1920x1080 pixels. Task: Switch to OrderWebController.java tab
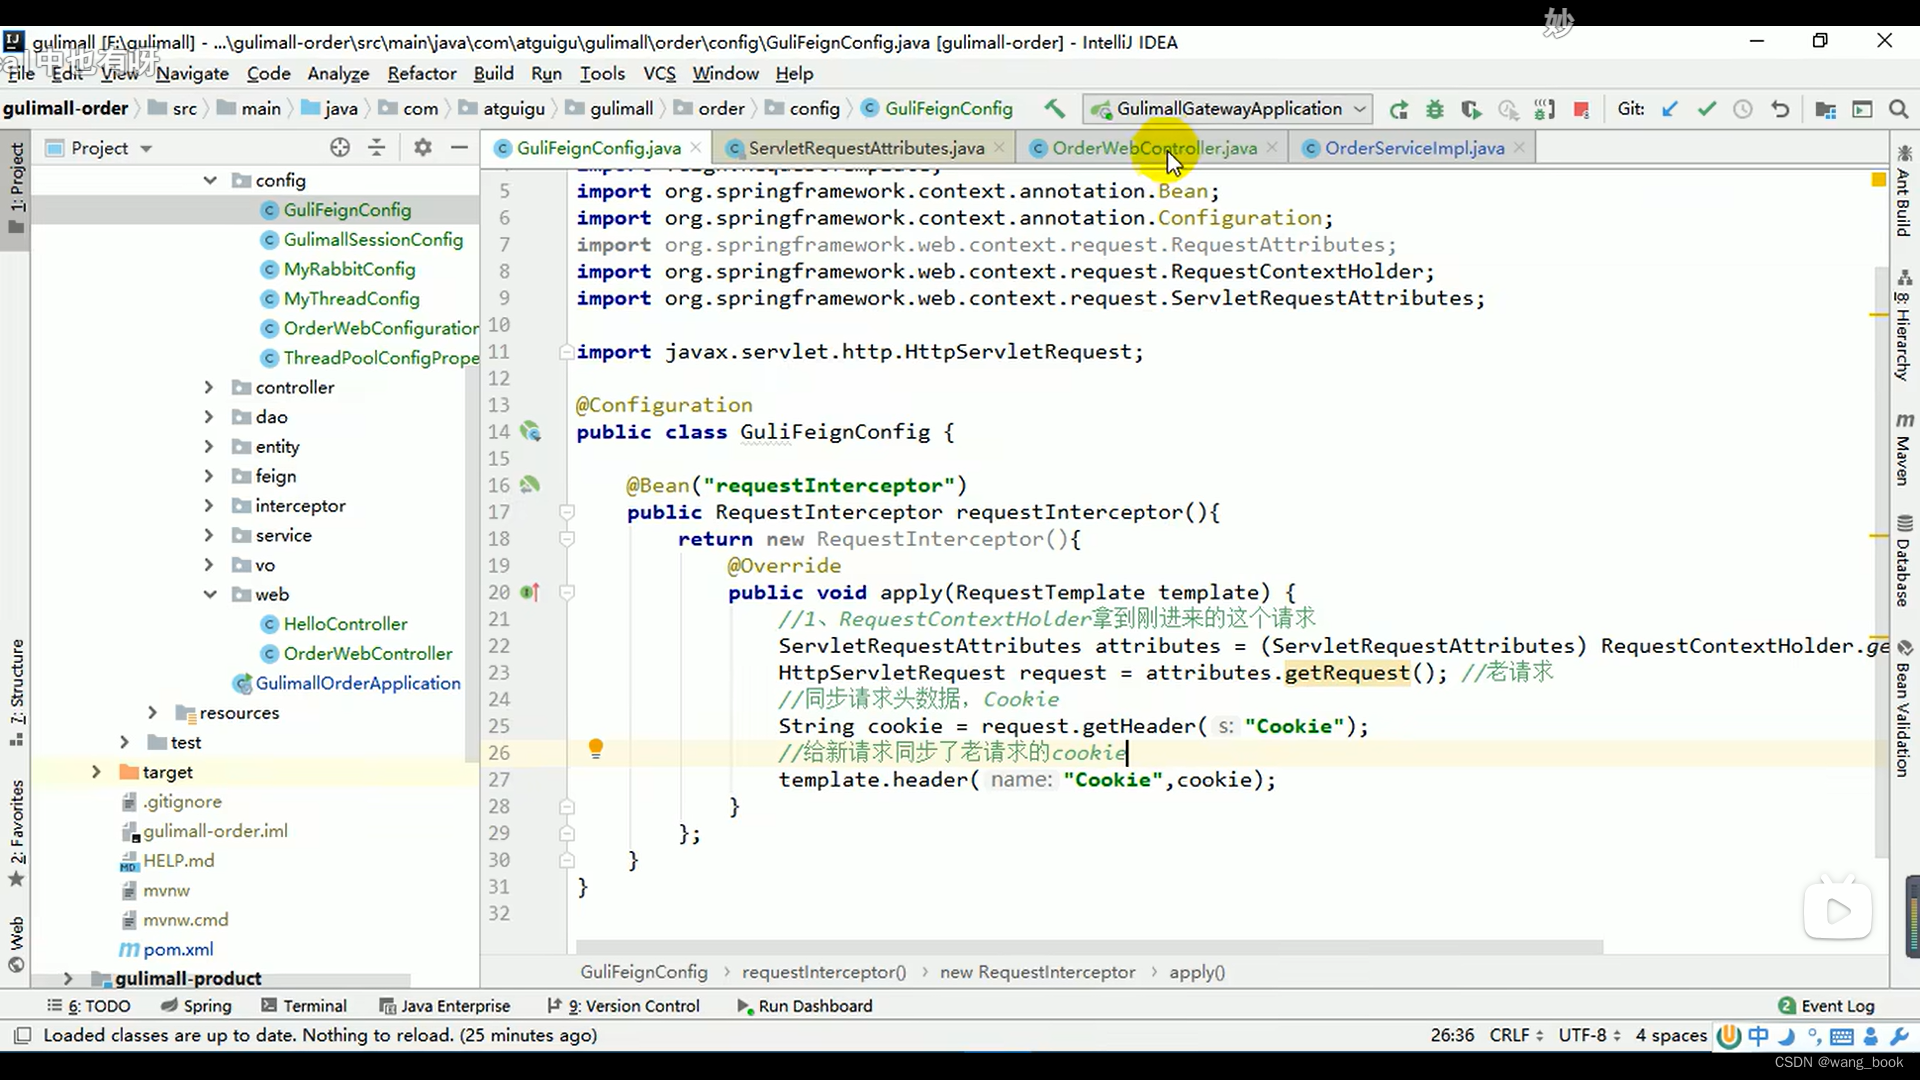(1154, 148)
